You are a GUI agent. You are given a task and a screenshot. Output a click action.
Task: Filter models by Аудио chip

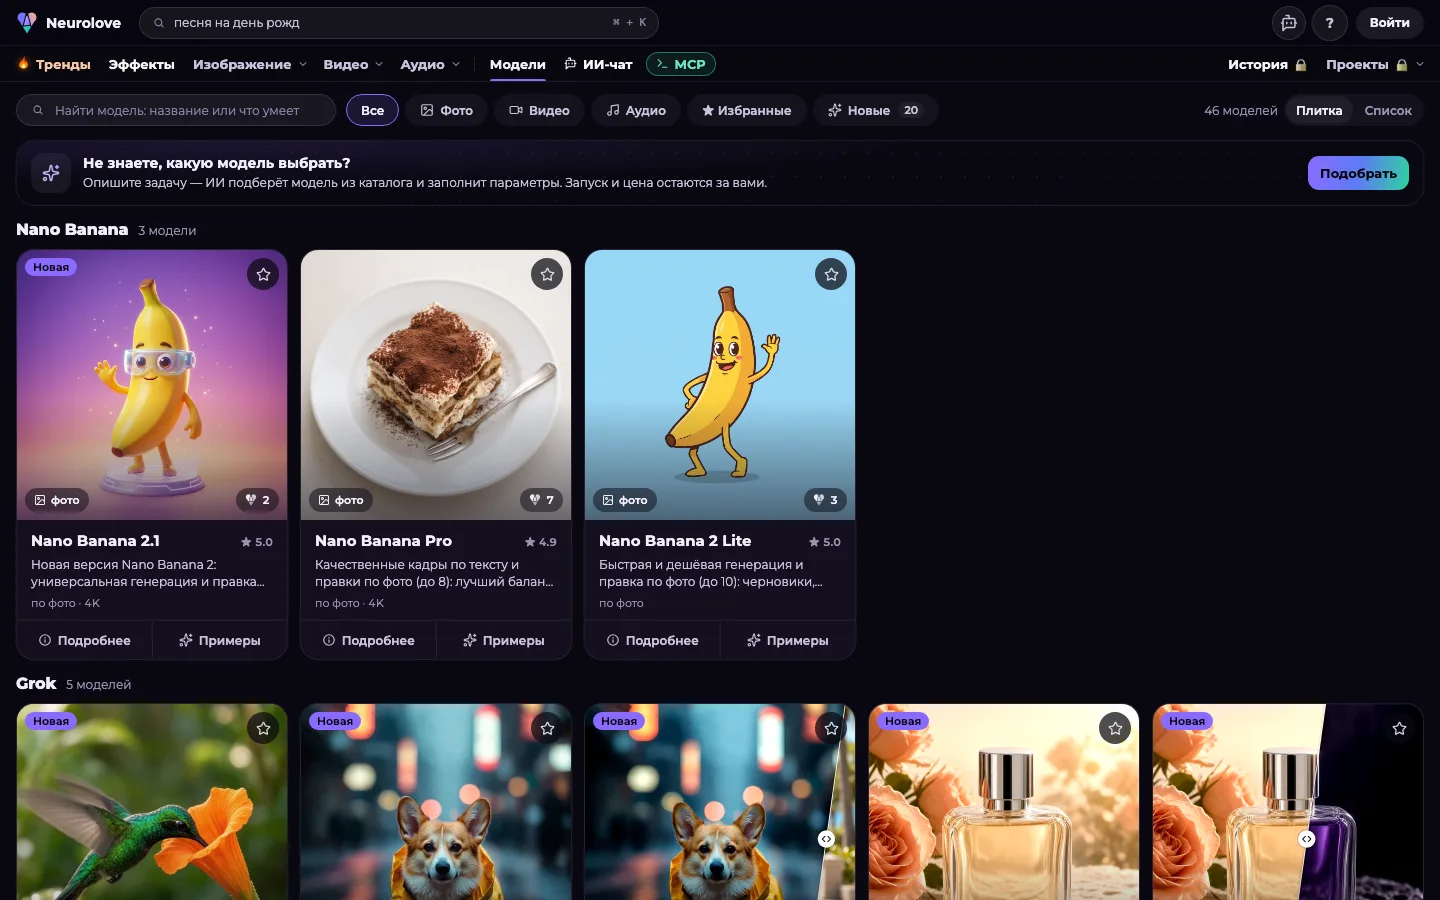pos(636,110)
